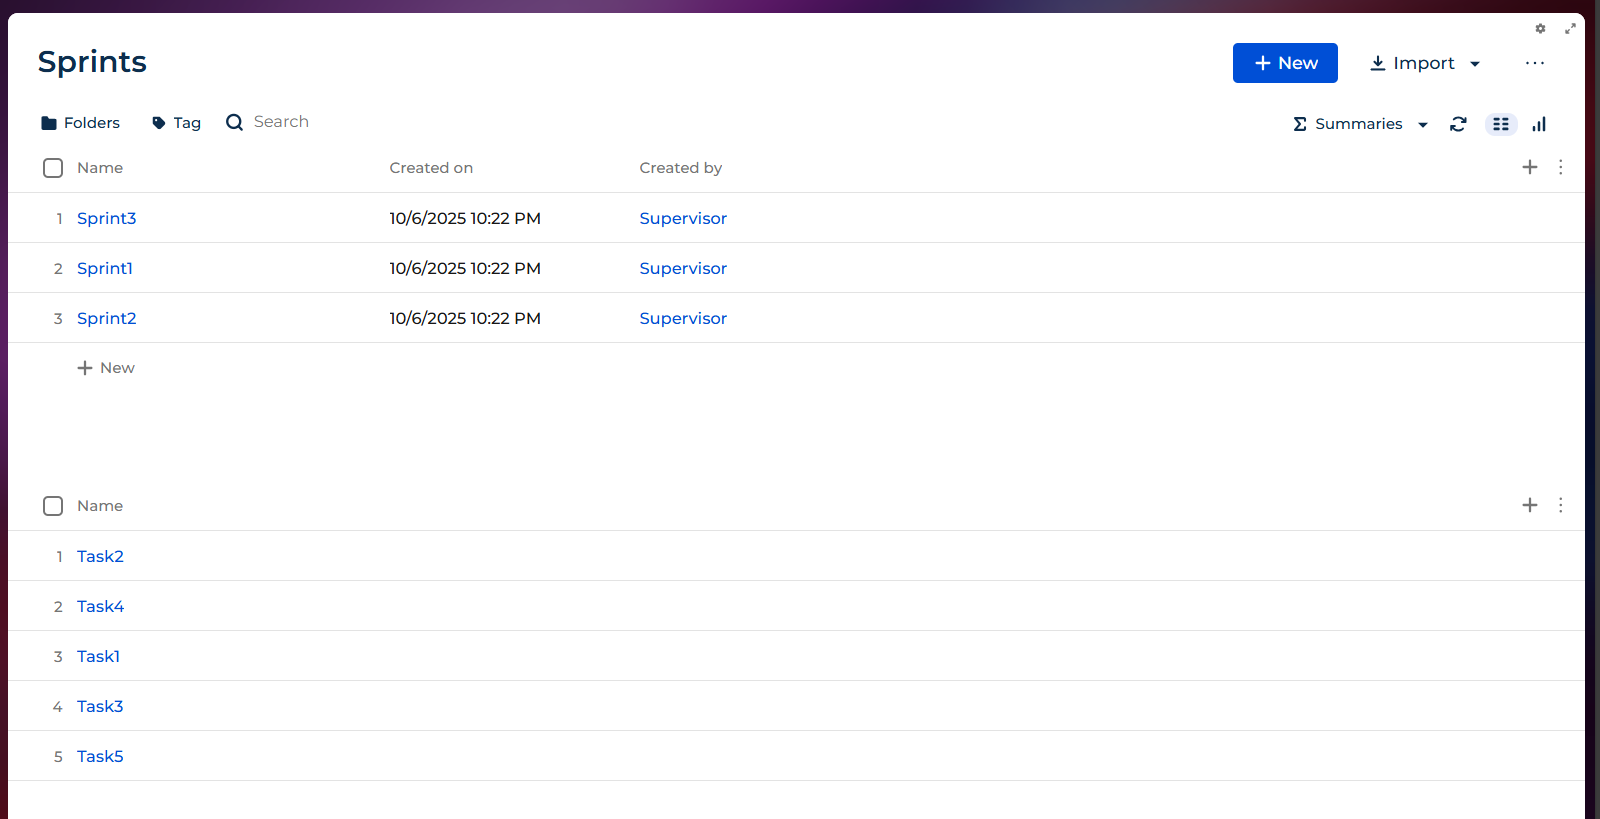Open the settings gear icon
This screenshot has width=1600, height=819.
[x=1540, y=29]
